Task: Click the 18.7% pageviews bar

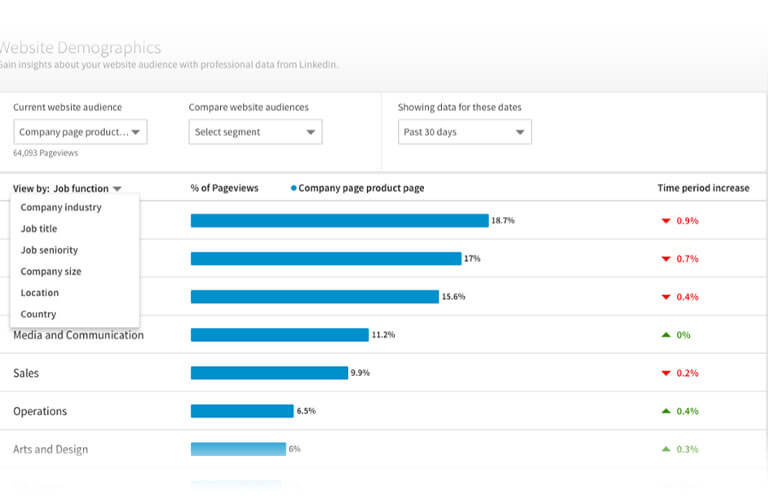Action: point(339,220)
